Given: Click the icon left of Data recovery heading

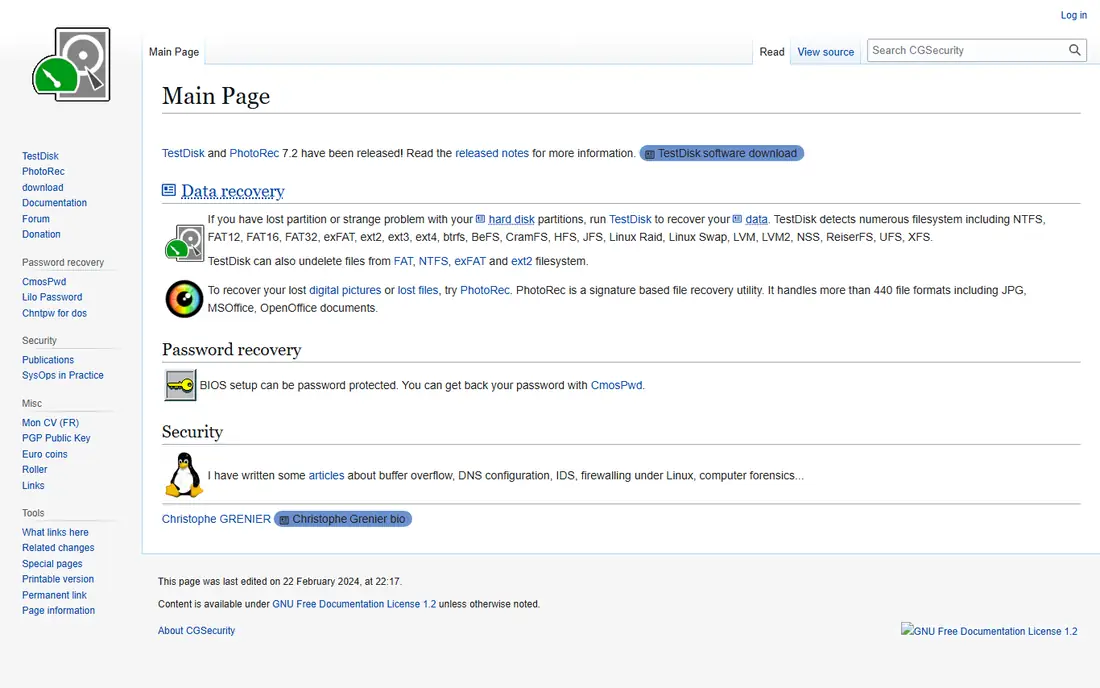Looking at the screenshot, I should click(x=169, y=190).
